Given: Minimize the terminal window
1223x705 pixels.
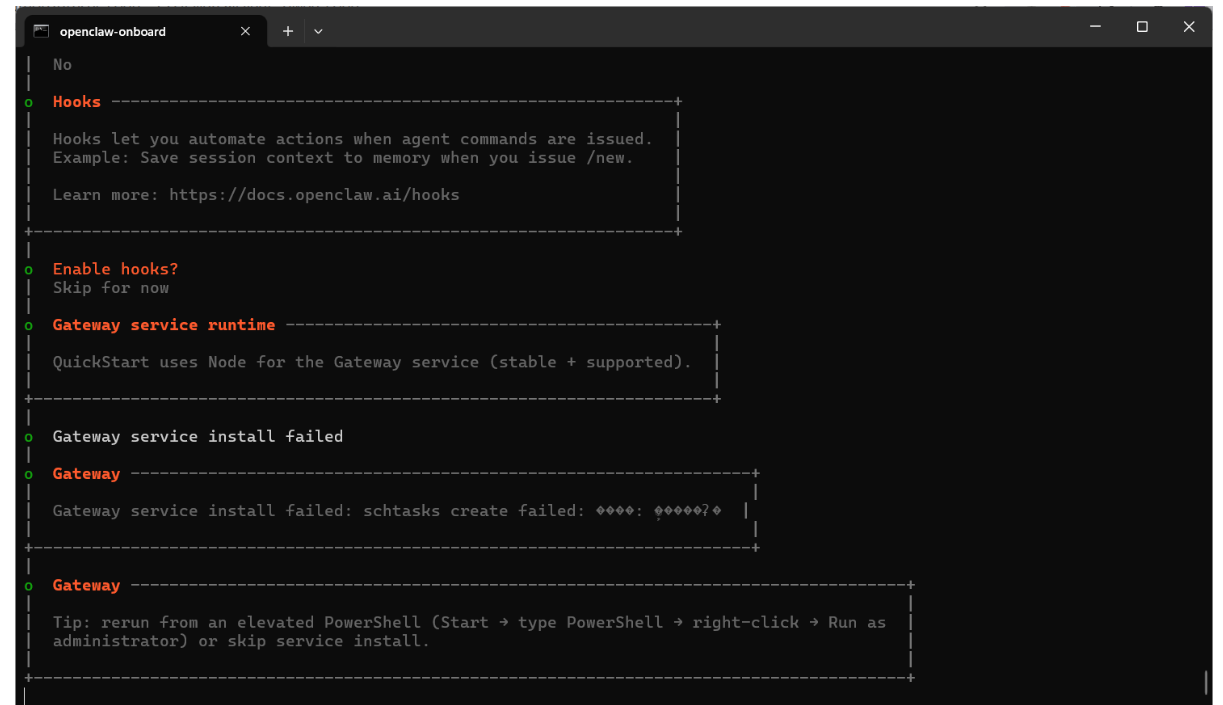Looking at the screenshot, I should tap(1095, 27).
